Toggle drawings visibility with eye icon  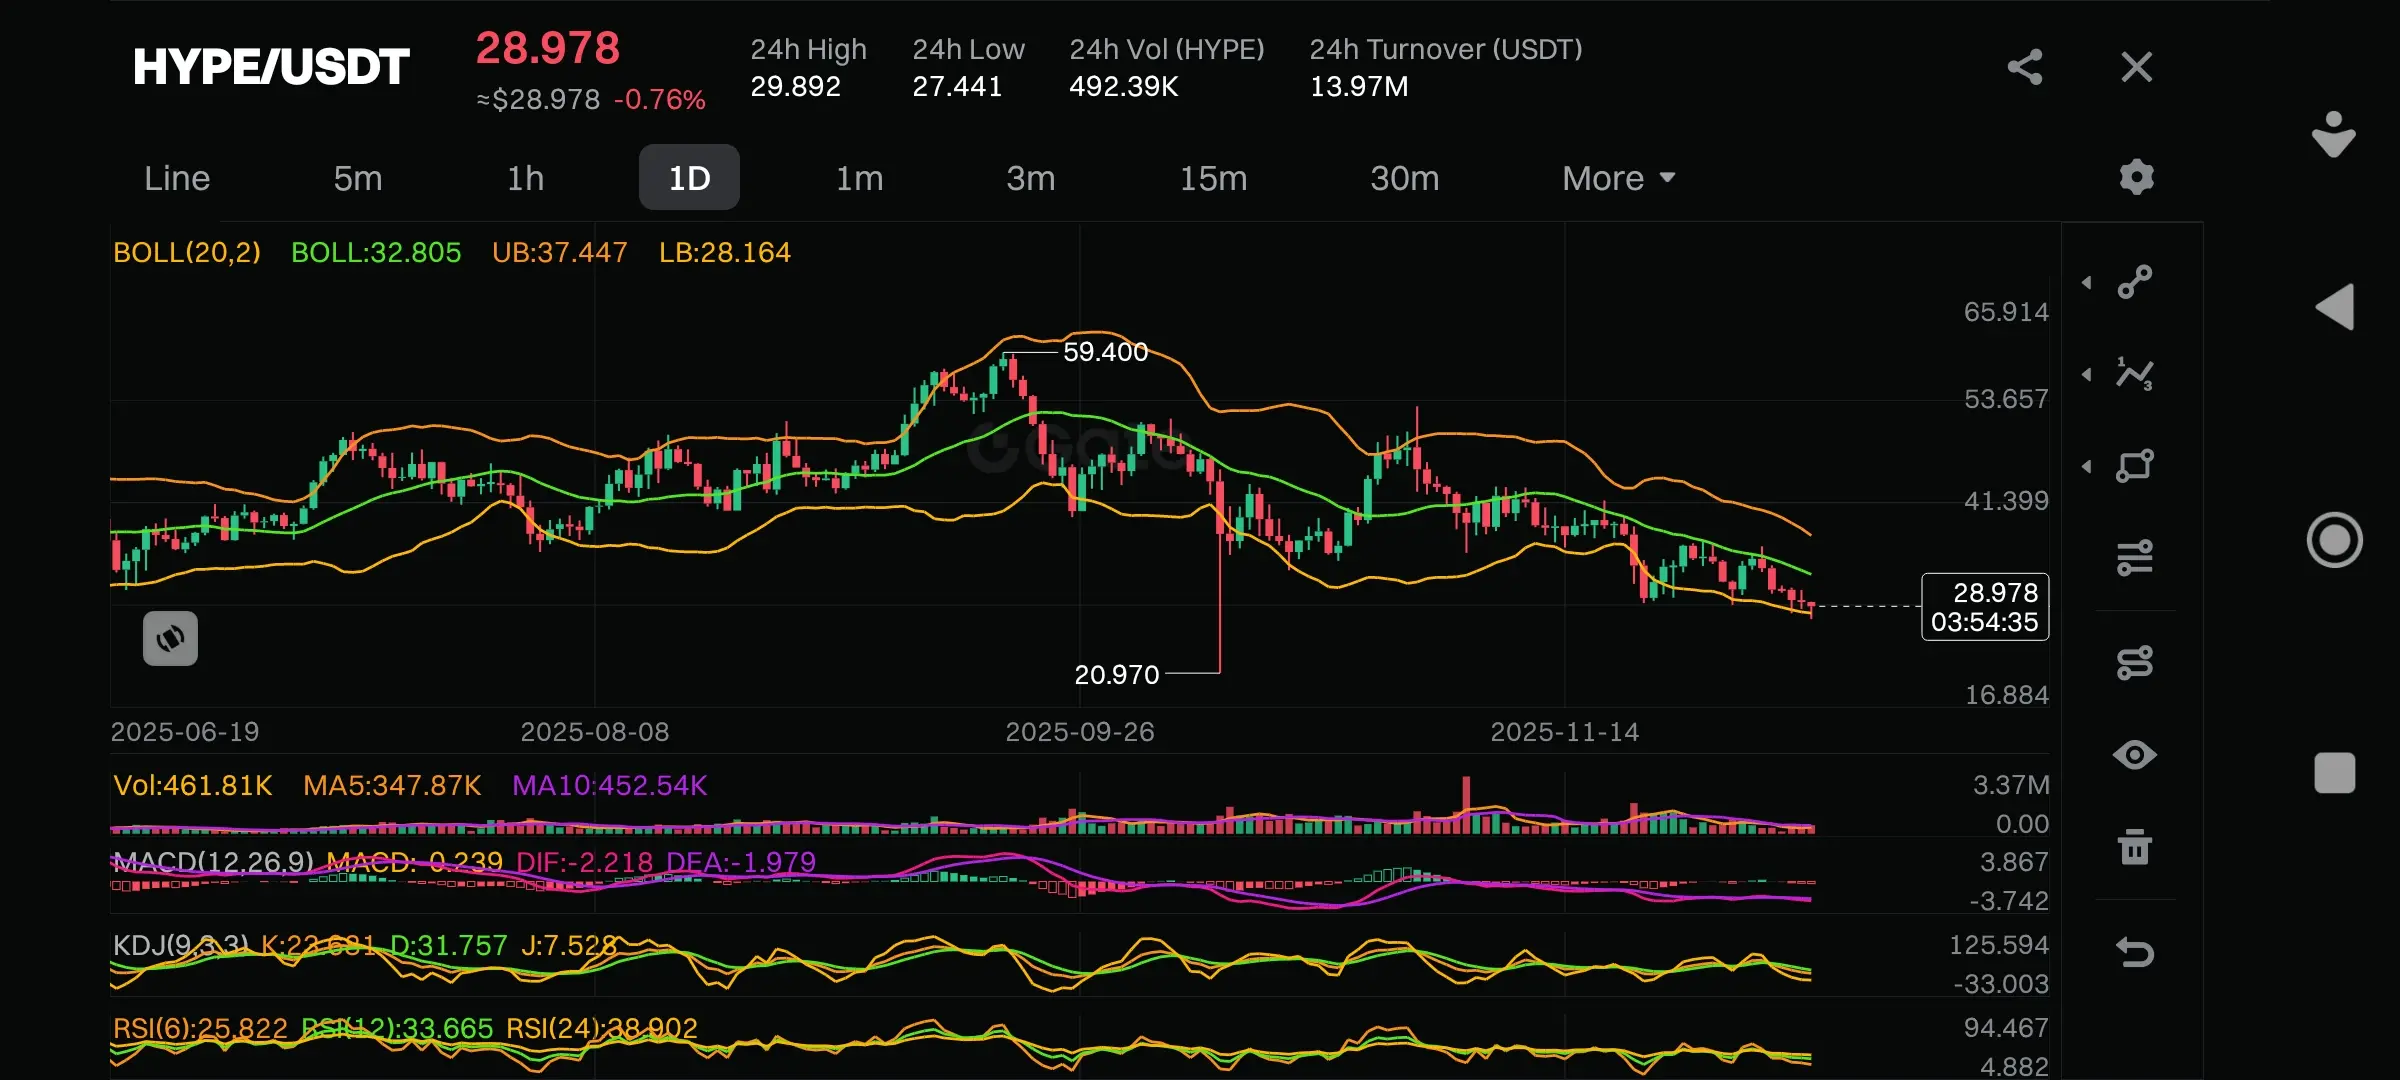(2135, 755)
